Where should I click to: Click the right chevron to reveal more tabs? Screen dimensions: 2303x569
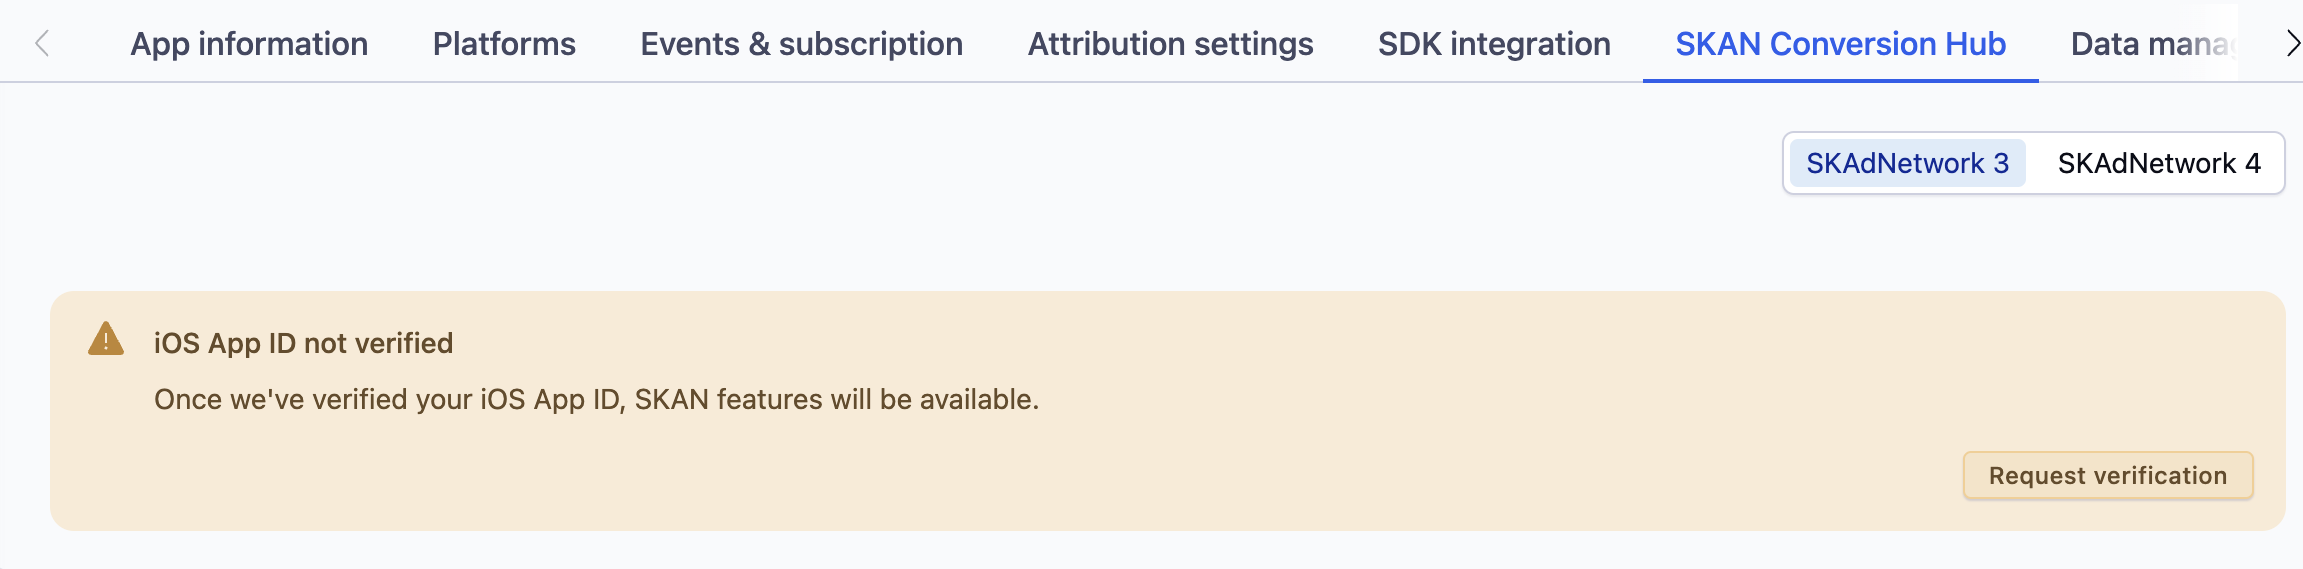pos(2292,43)
